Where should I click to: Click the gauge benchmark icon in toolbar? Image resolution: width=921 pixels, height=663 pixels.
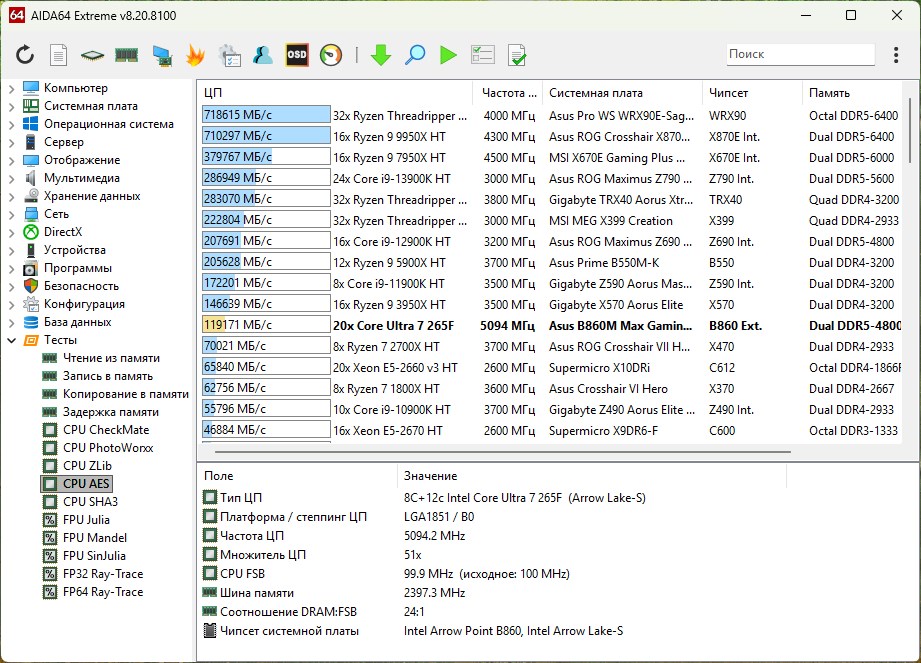331,55
